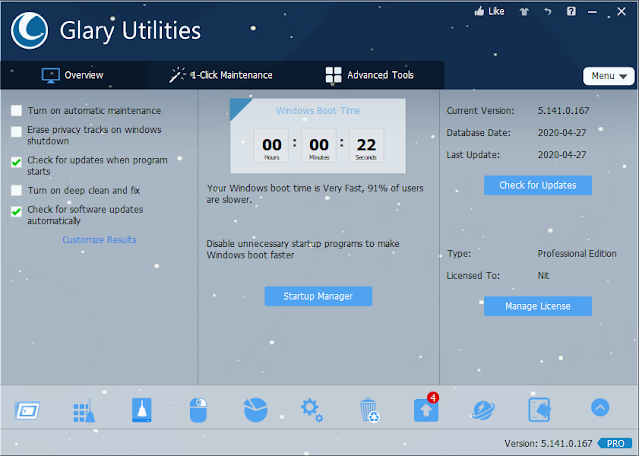Screen dimensions: 639x456
Task: Click the Like thumbs-up icon
Action: 479,11
